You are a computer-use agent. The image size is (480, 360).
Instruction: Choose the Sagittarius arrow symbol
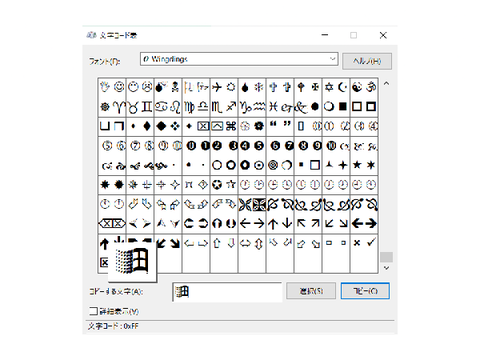231,107
